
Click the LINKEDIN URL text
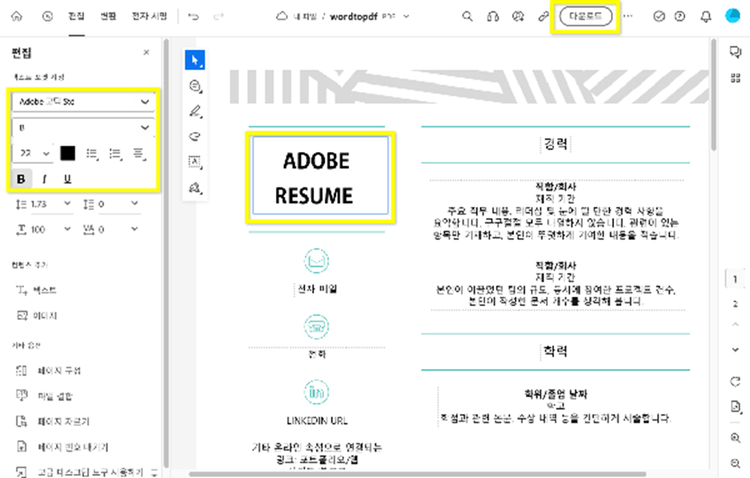(x=317, y=421)
